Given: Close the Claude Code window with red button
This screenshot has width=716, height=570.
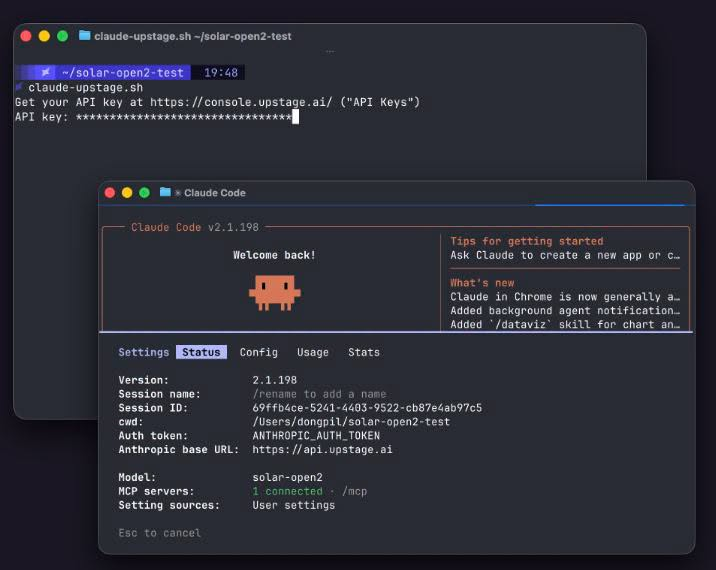Looking at the screenshot, I should pyautogui.click(x=110, y=193).
